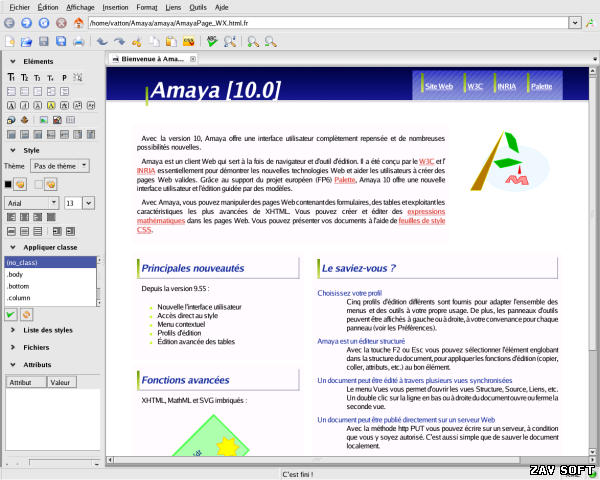600x480 pixels.
Task: Cut selection with scissors icon
Action: pyautogui.click(x=137, y=41)
